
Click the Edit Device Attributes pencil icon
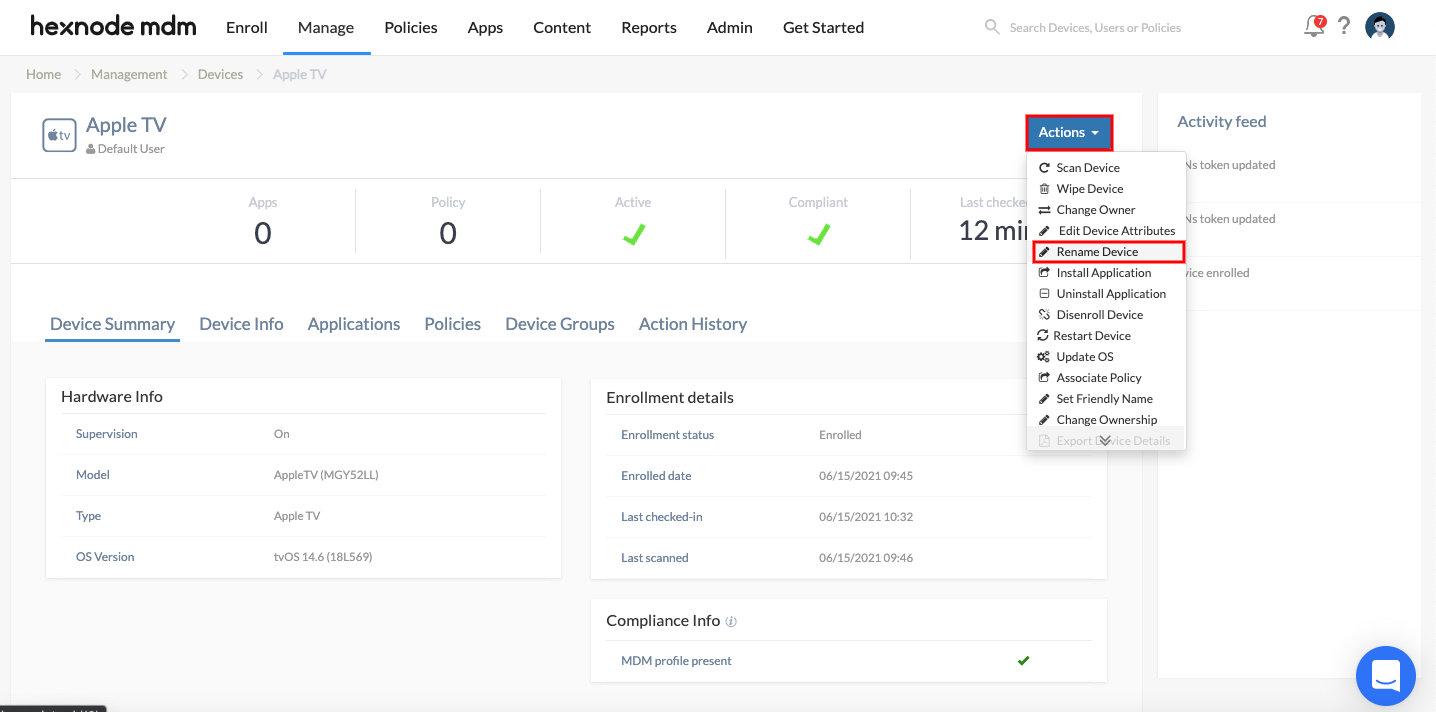1044,231
